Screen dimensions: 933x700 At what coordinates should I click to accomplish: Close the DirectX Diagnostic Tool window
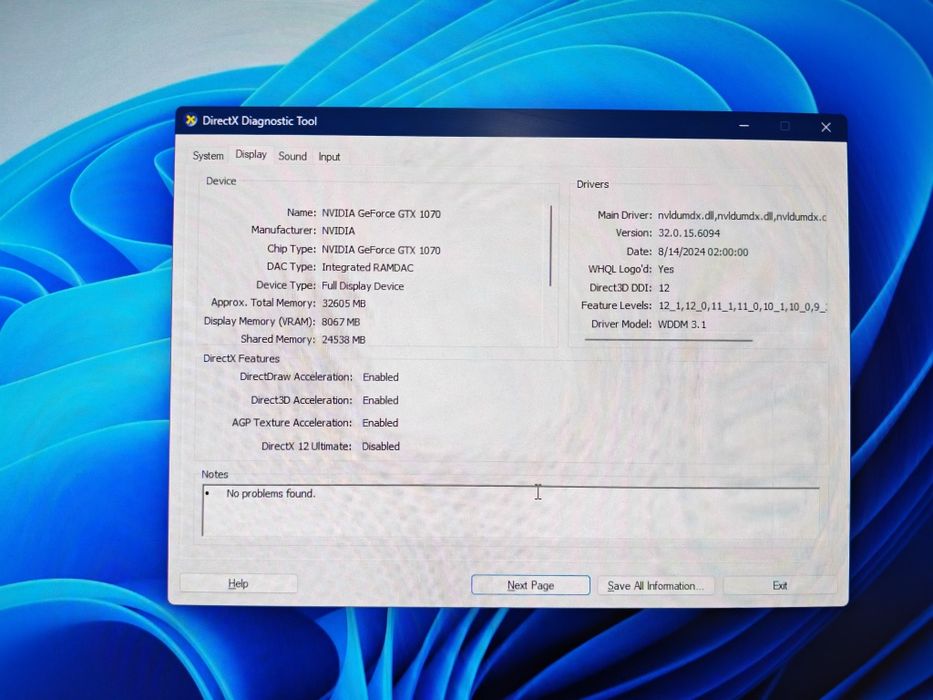pyautogui.click(x=826, y=127)
